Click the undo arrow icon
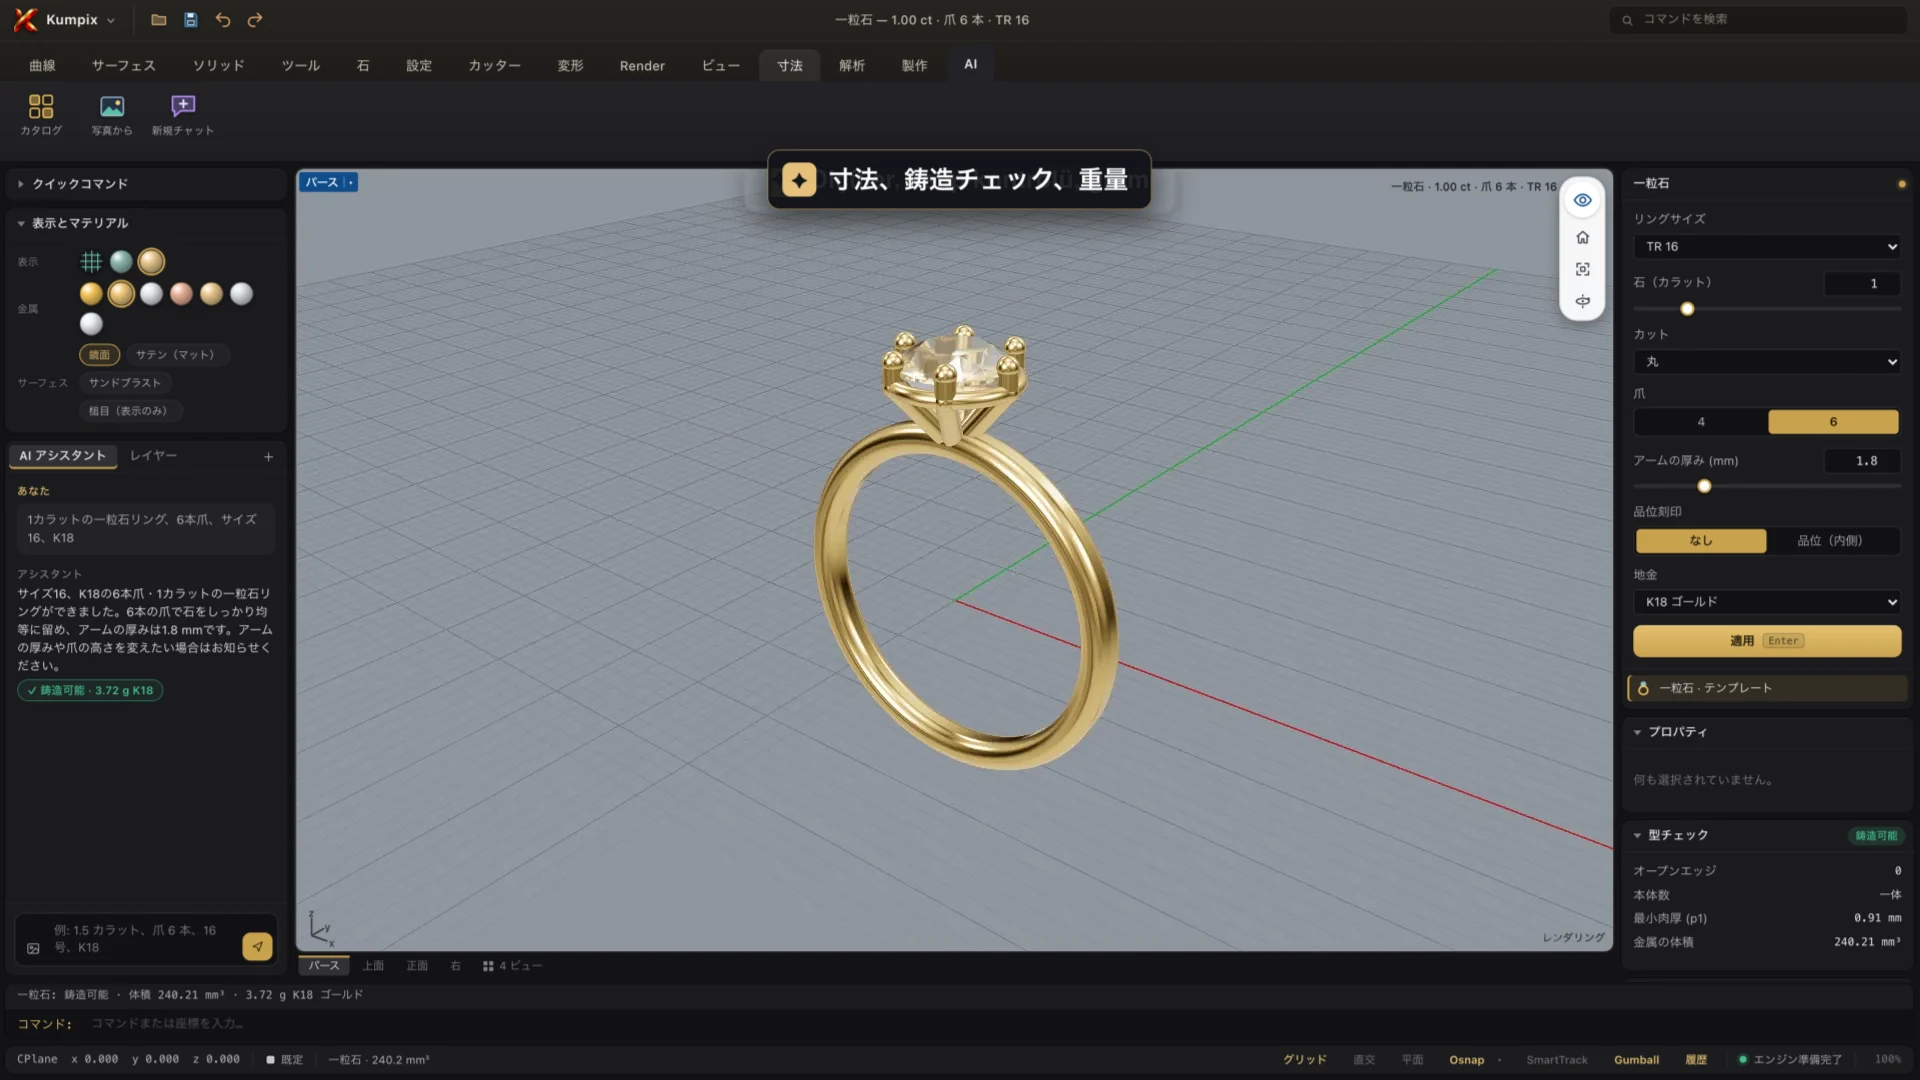This screenshot has height=1080, width=1920. [223, 19]
